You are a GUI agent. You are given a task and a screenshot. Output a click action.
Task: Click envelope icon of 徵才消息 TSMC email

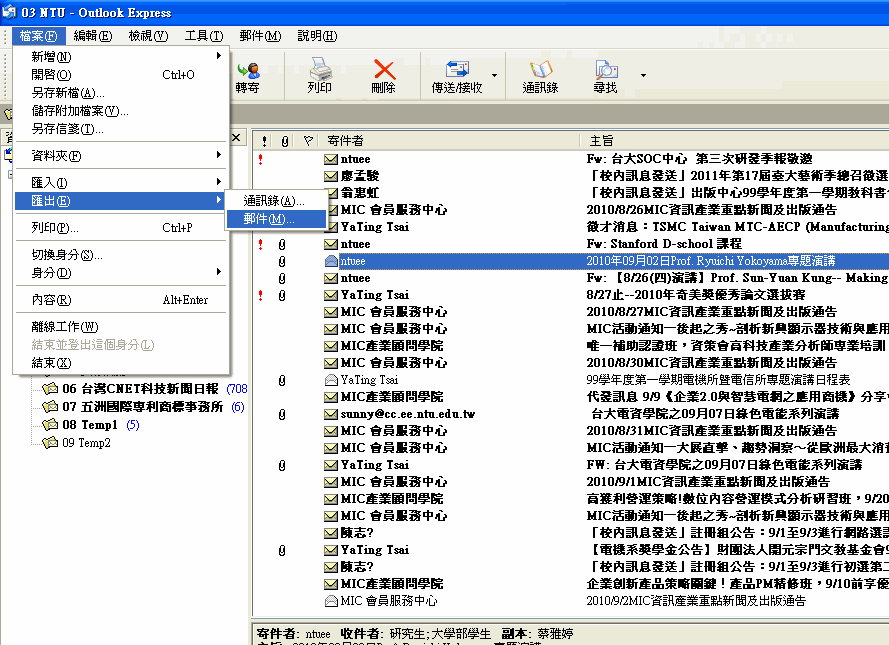click(x=331, y=227)
